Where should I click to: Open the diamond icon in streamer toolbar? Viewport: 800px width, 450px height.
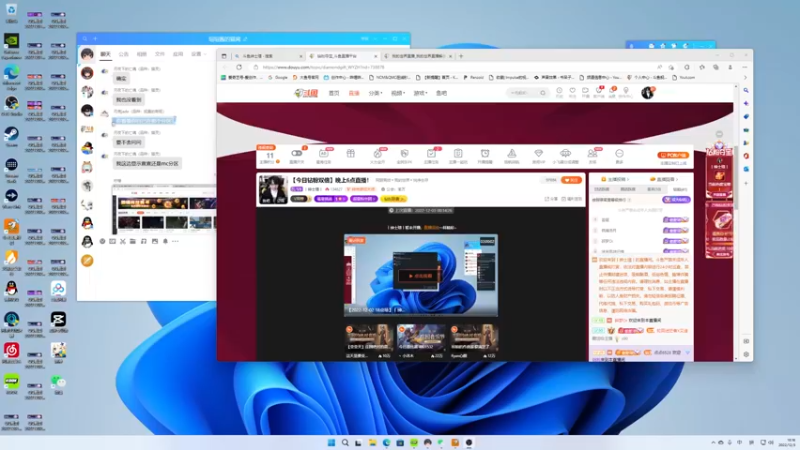click(x=538, y=153)
